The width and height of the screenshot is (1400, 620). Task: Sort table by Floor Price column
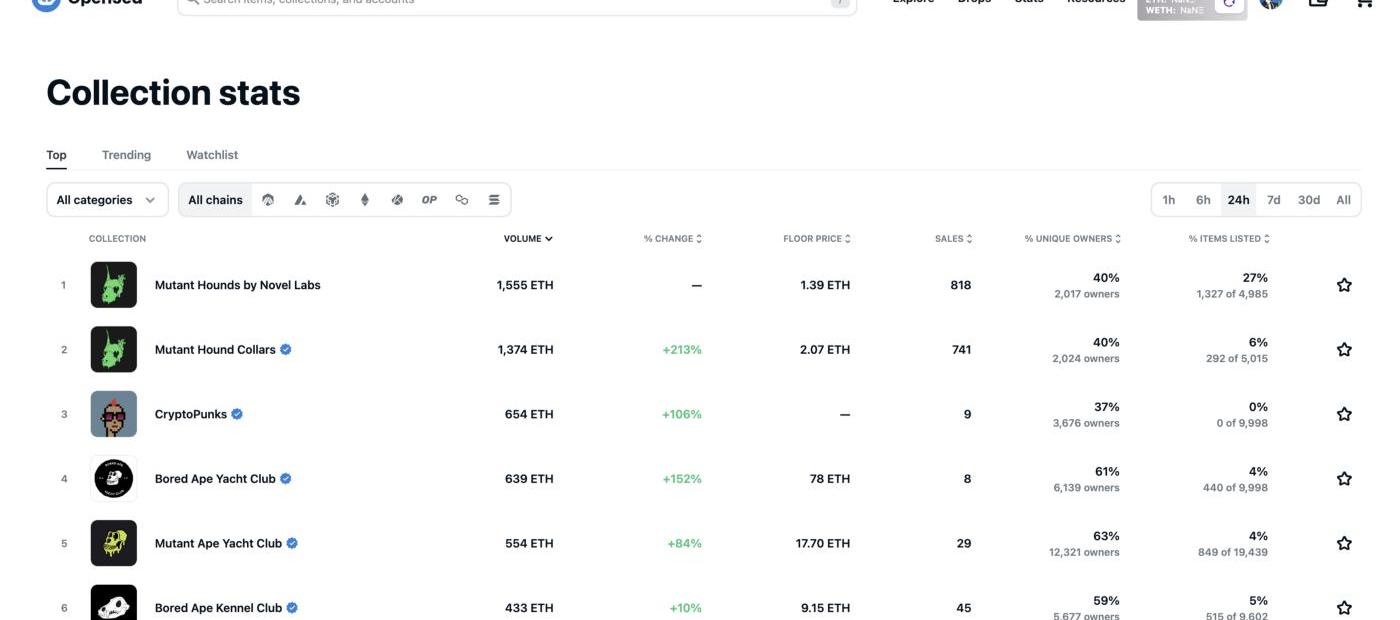pos(817,239)
